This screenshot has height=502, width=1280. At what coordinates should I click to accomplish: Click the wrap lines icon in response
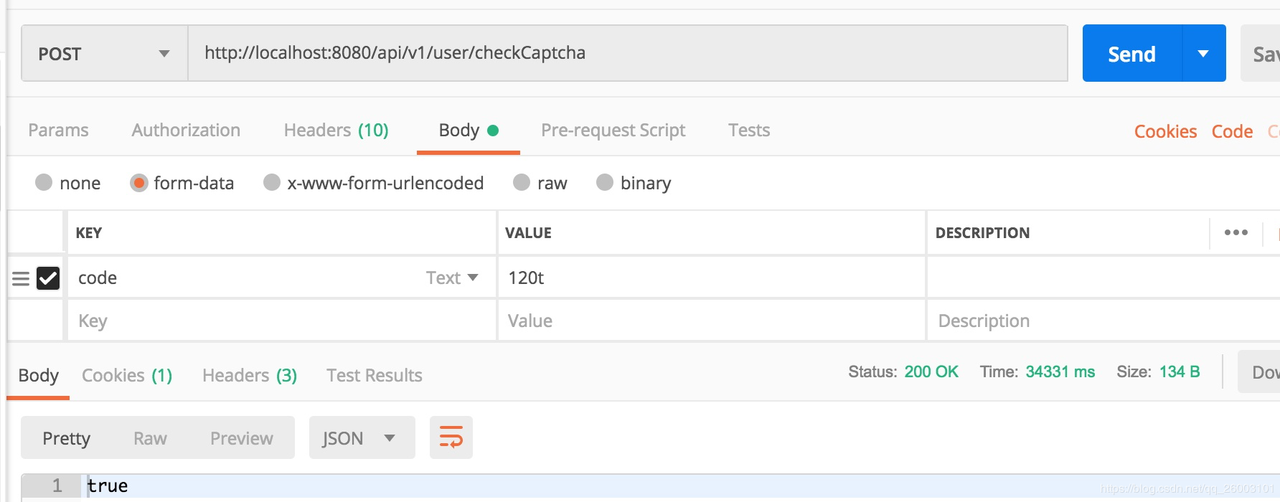click(451, 438)
